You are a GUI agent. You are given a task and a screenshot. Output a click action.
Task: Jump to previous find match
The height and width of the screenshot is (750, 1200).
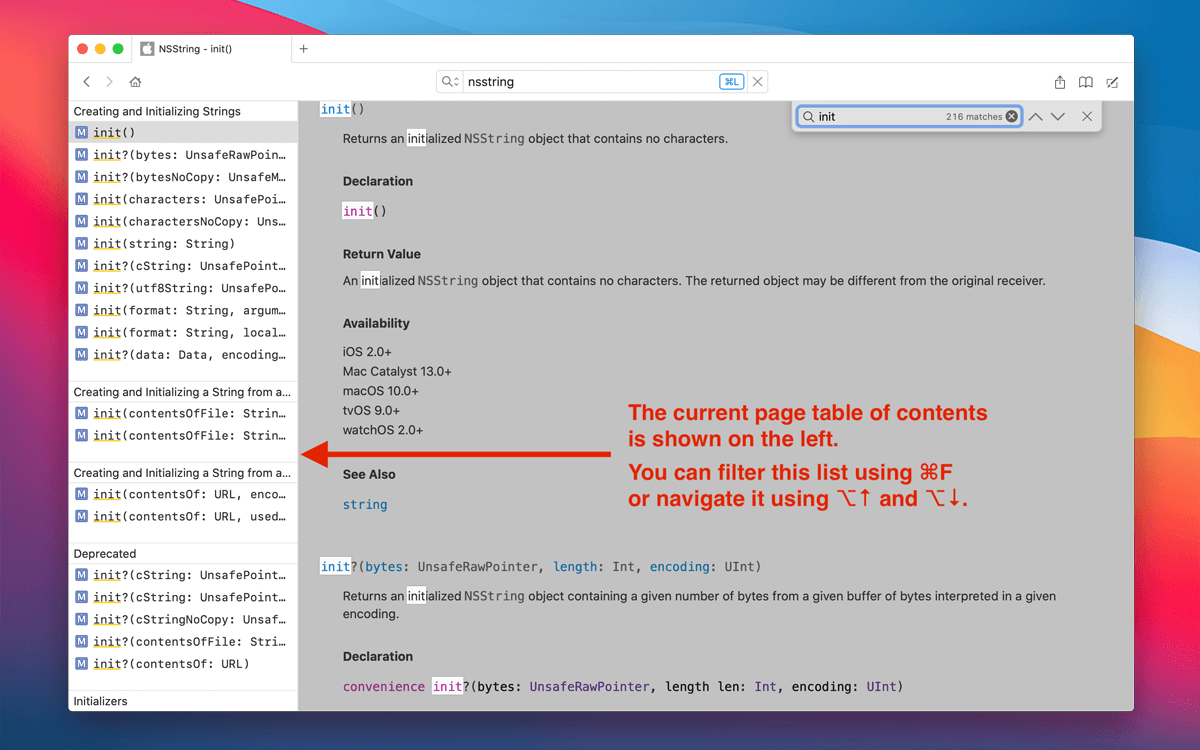tap(1035, 117)
